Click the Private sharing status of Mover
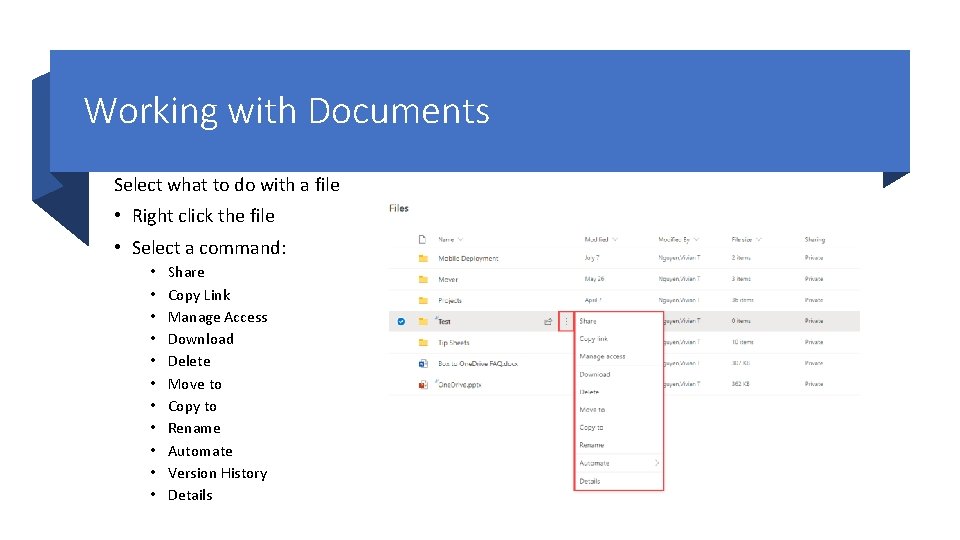Image resolution: width=960 pixels, height=540 pixels. click(814, 279)
